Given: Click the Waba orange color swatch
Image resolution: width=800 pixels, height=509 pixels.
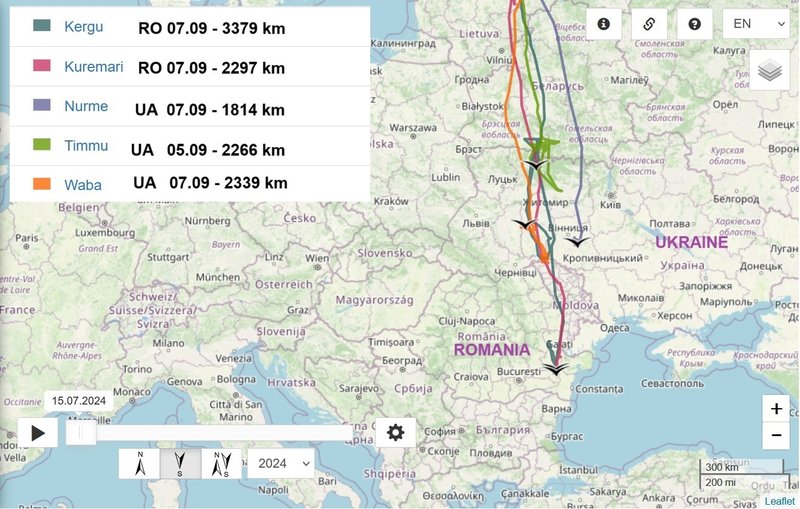Looking at the screenshot, I should click(x=42, y=184).
